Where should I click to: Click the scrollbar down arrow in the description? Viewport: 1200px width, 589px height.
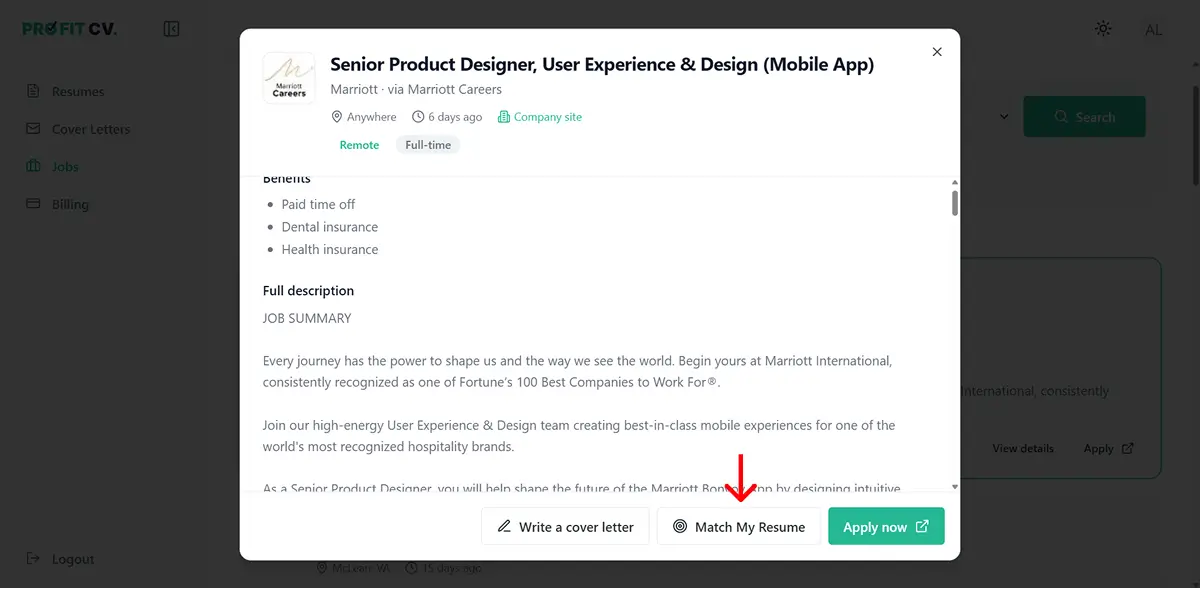(955, 486)
